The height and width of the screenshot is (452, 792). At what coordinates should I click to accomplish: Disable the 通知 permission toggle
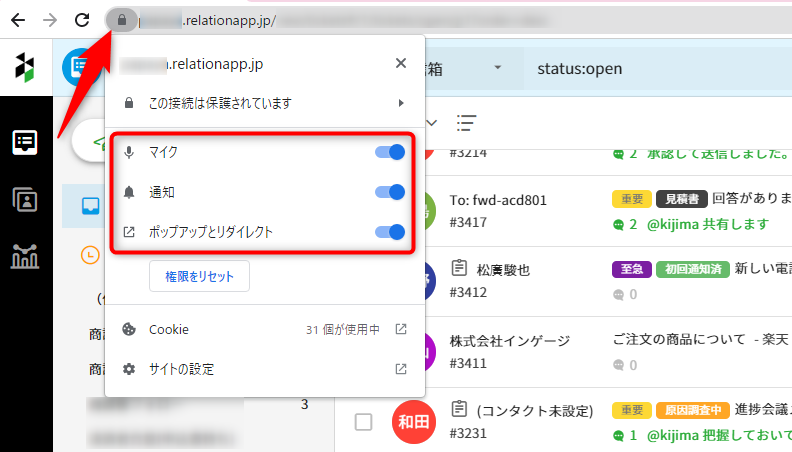(389, 192)
